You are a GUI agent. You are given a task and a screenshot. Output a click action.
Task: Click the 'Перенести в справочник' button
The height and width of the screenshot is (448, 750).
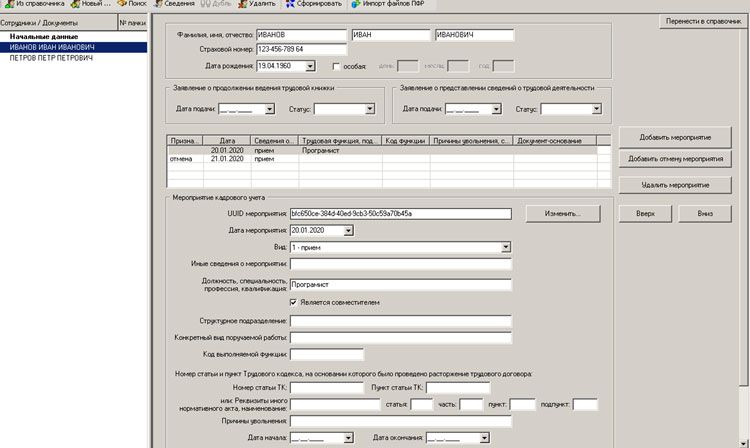704,22
